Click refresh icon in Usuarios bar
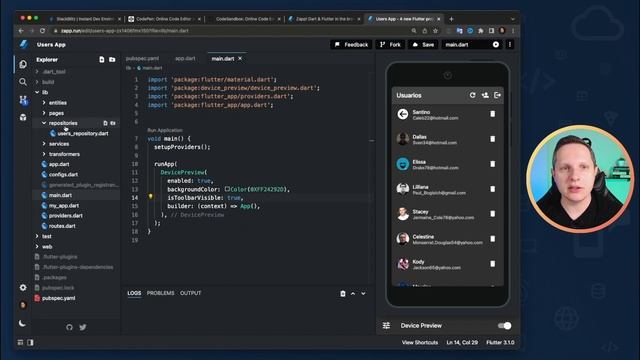640x360 pixels. (x=473, y=95)
